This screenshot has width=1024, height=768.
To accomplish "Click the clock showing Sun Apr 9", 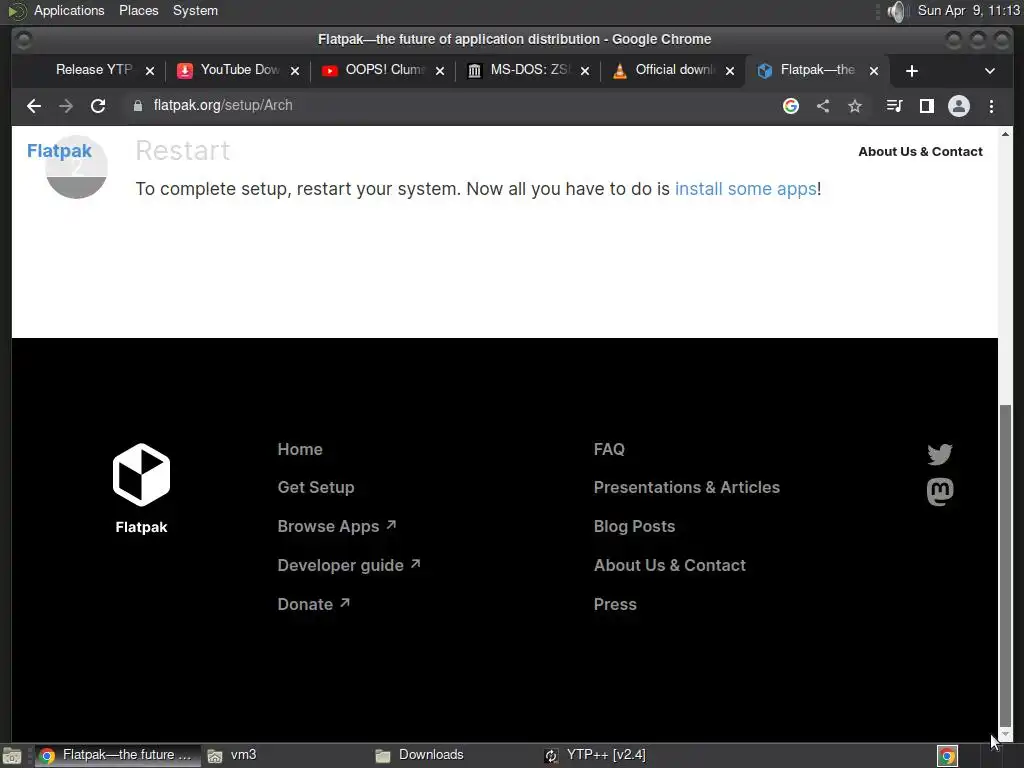I will (968, 10).
